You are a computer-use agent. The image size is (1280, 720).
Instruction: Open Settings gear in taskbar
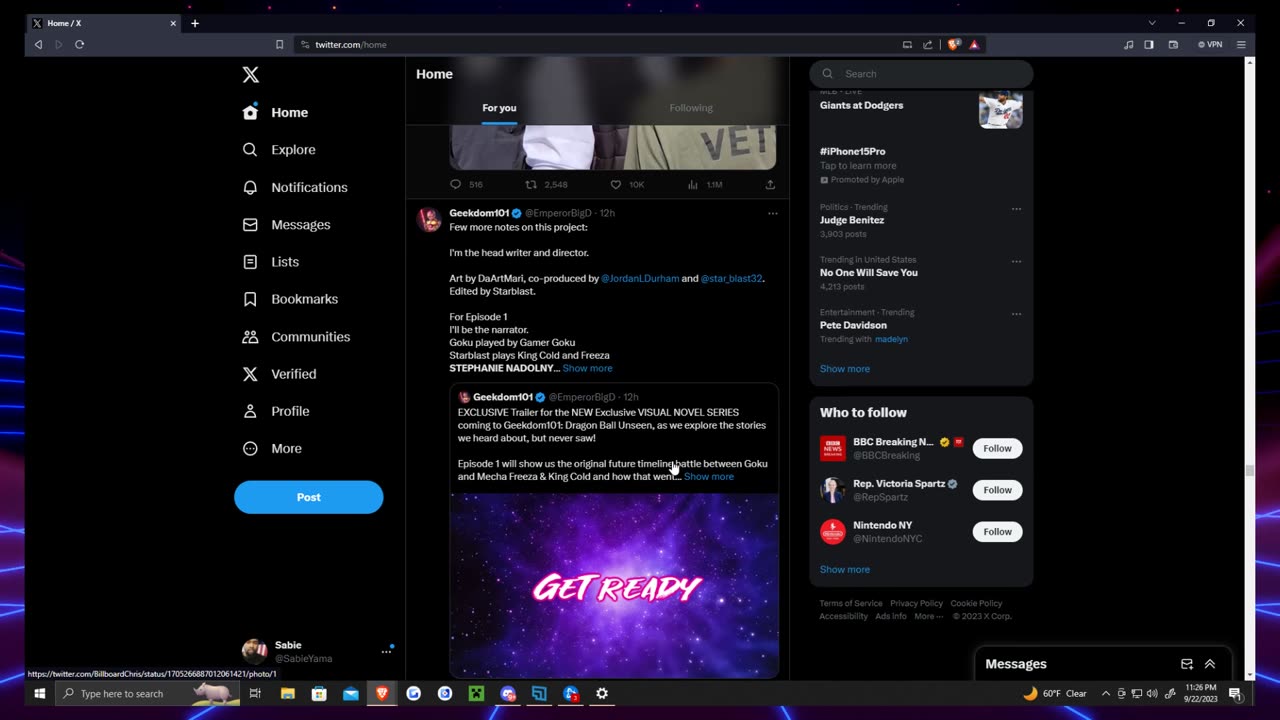pos(602,693)
